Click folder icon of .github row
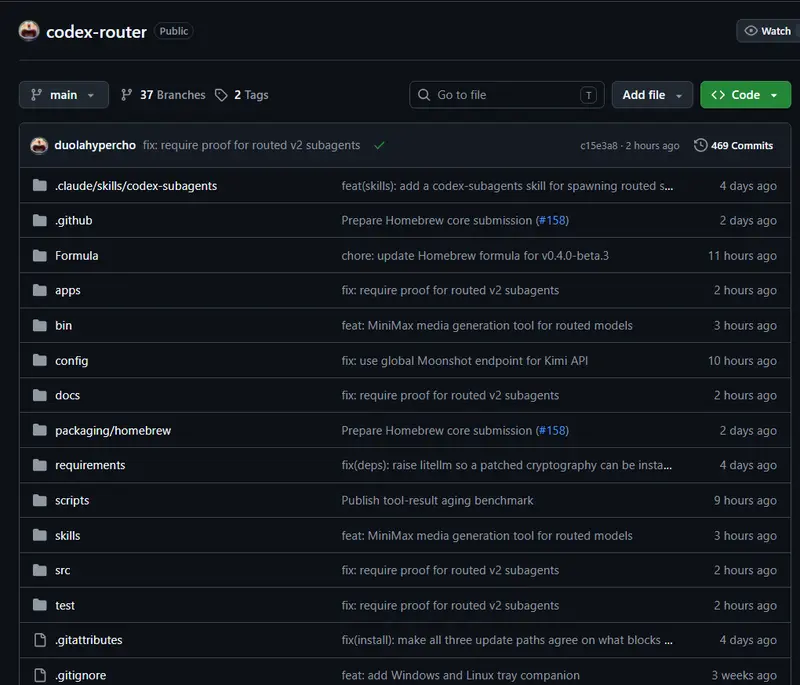Viewport: 800px width, 685px height. click(39, 220)
